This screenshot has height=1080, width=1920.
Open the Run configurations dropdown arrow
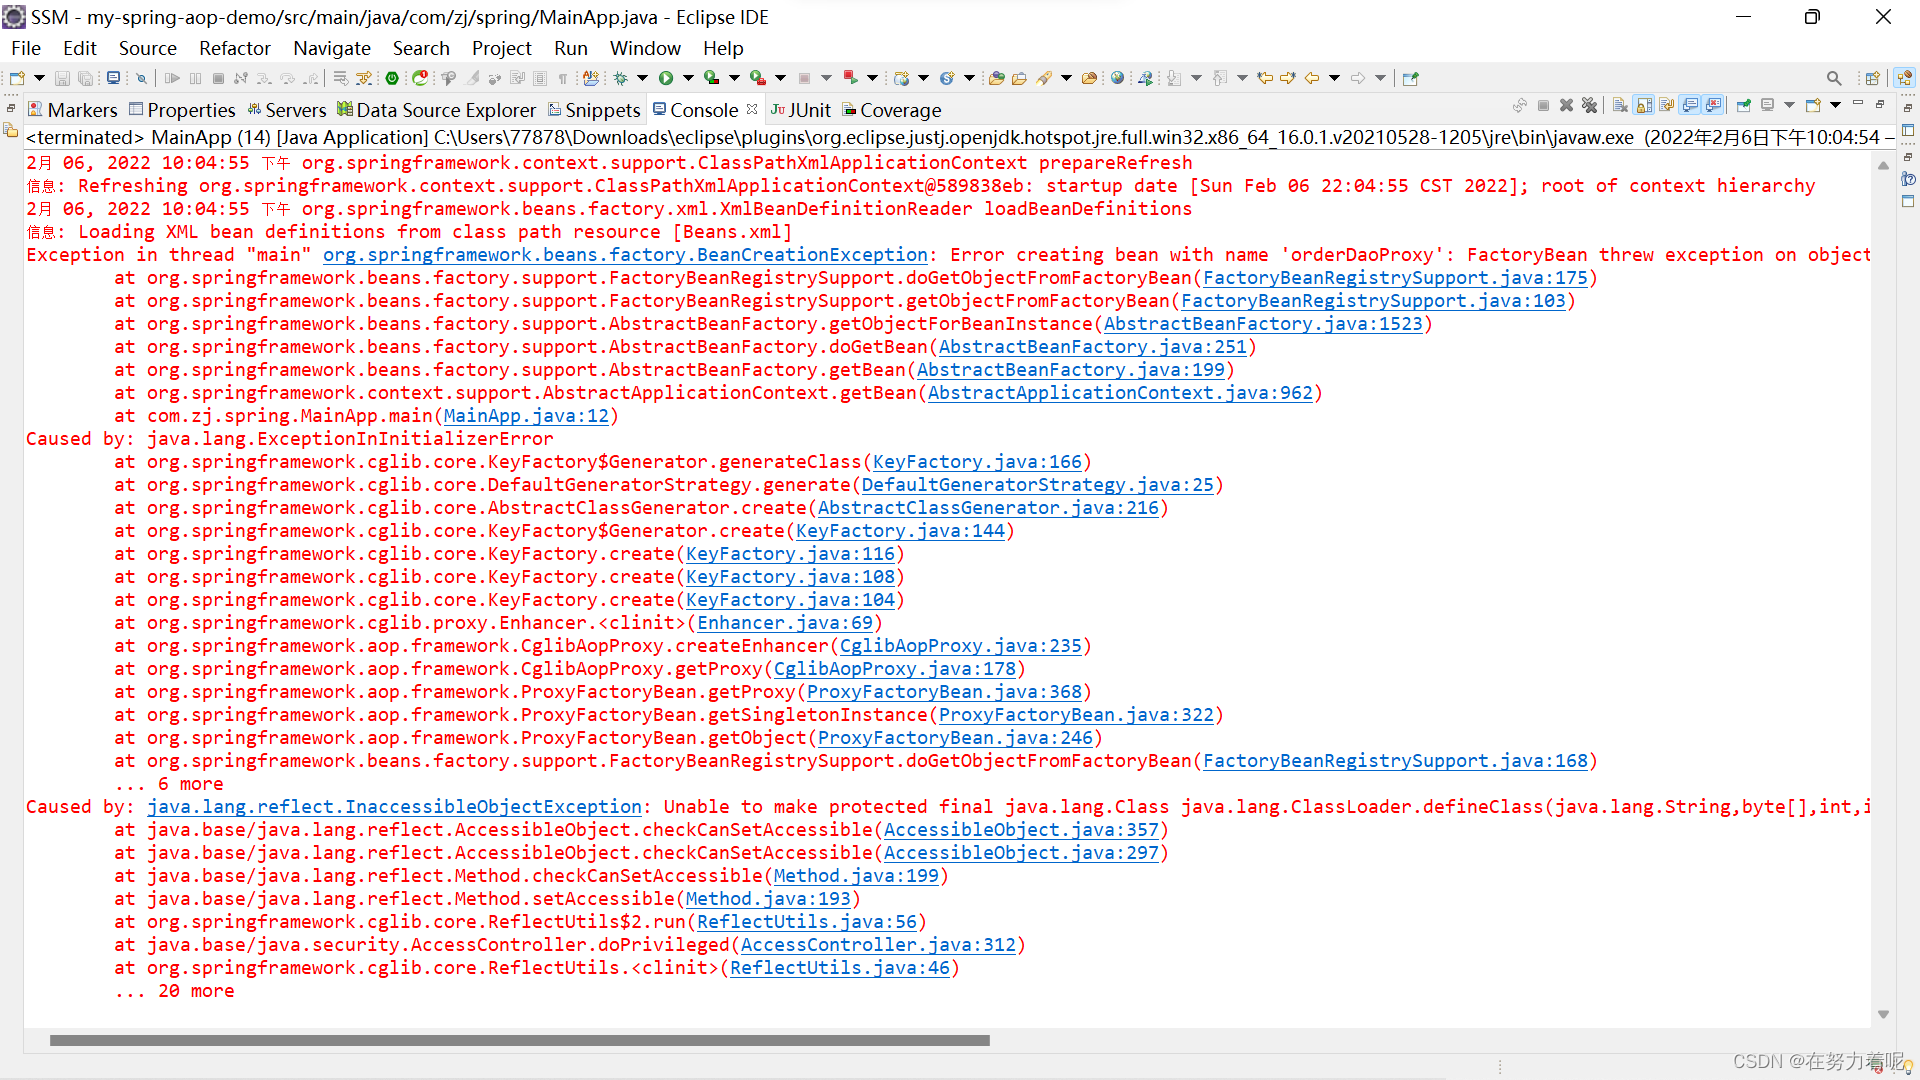tap(688, 78)
